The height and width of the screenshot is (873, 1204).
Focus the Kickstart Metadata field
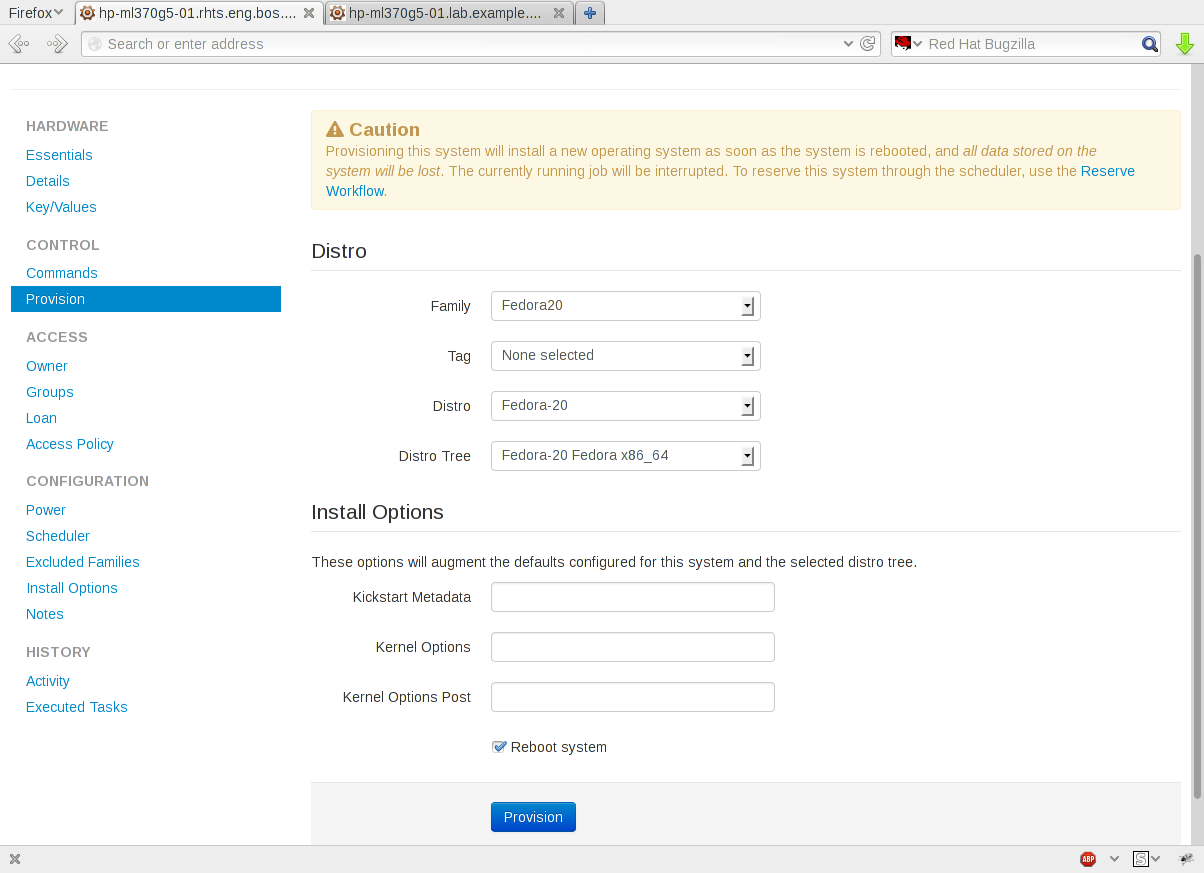pyautogui.click(x=633, y=597)
